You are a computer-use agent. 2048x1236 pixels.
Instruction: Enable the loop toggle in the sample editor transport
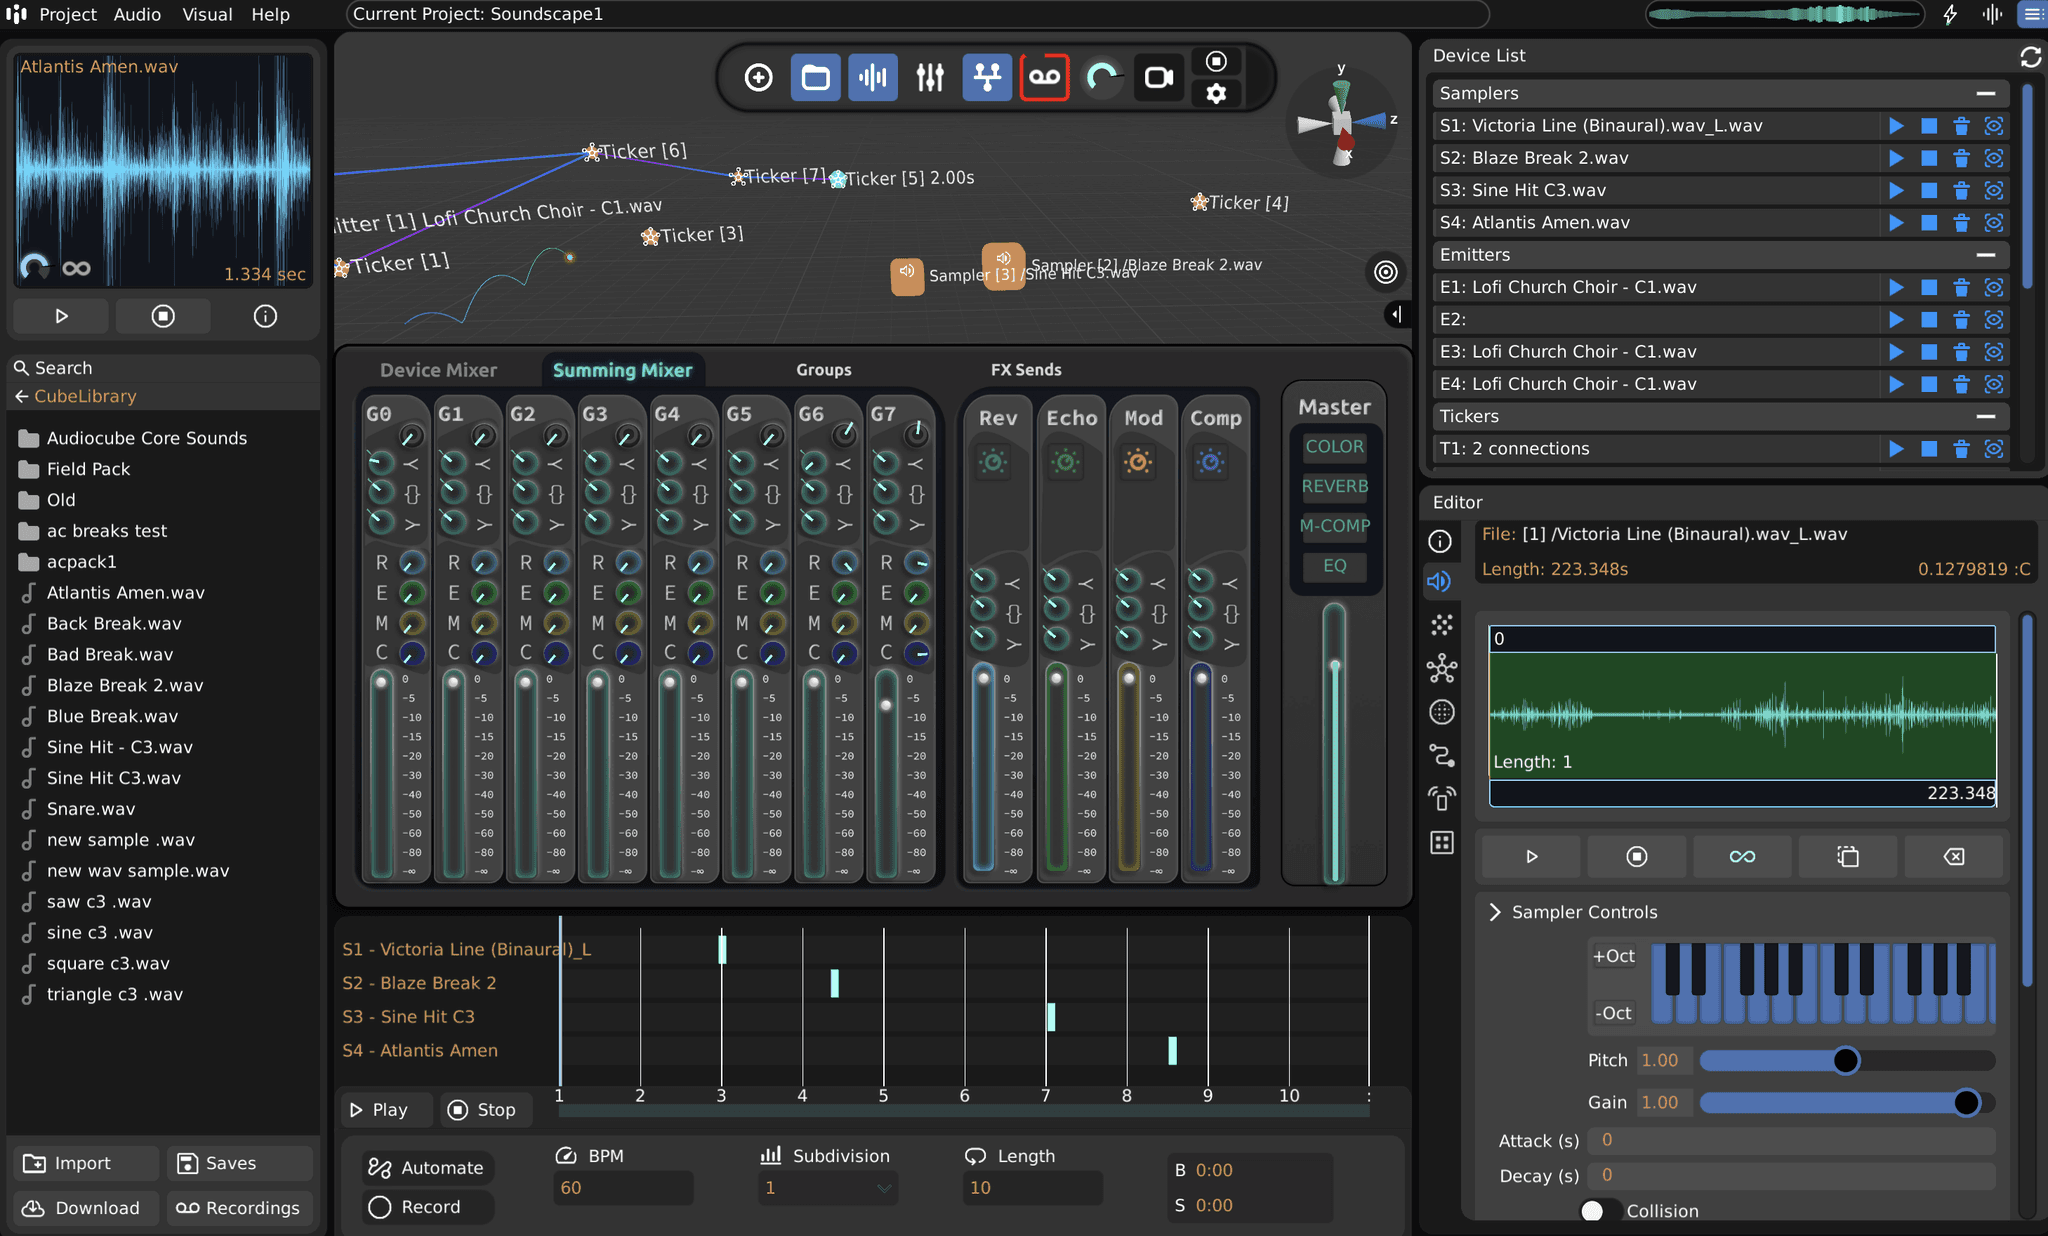coord(1742,856)
